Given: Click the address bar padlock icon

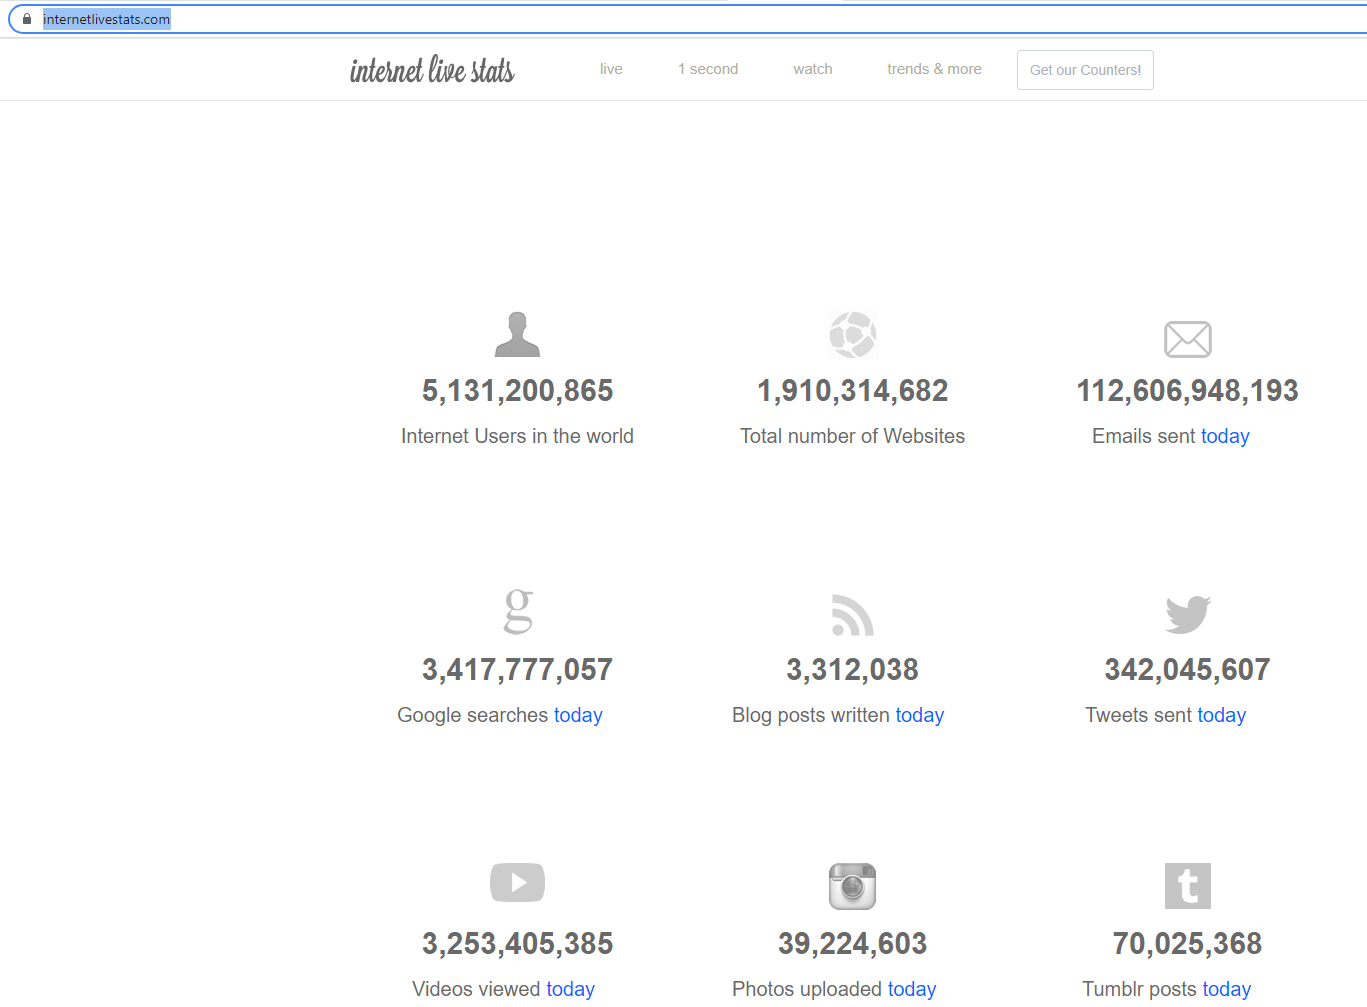Looking at the screenshot, I should [x=27, y=19].
